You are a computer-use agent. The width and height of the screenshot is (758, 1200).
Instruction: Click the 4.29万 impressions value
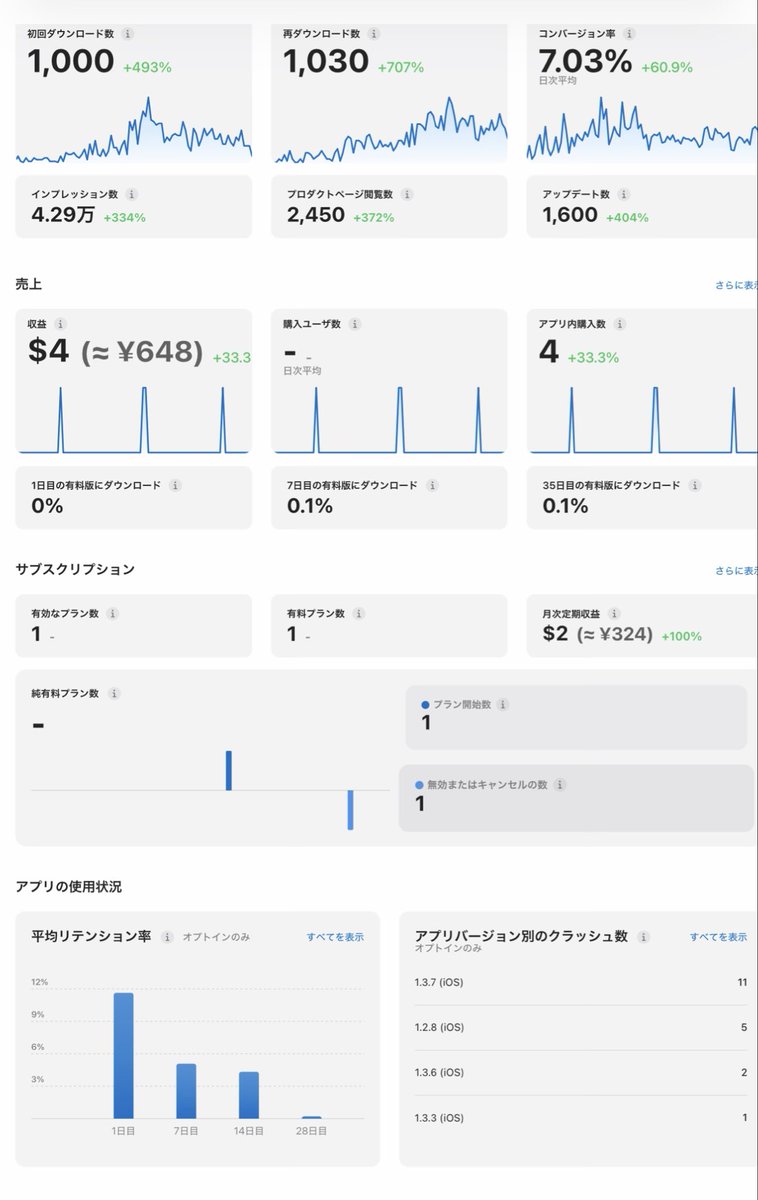(x=63, y=215)
